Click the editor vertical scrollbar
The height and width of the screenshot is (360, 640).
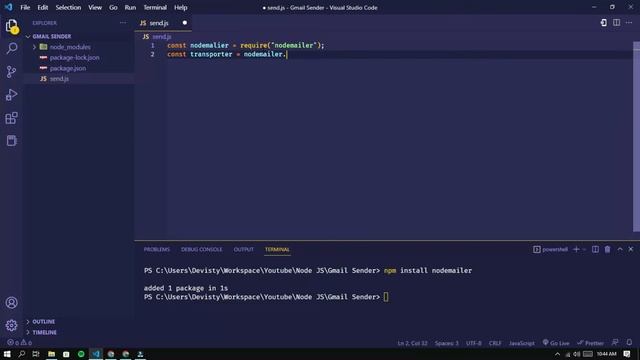point(636,137)
